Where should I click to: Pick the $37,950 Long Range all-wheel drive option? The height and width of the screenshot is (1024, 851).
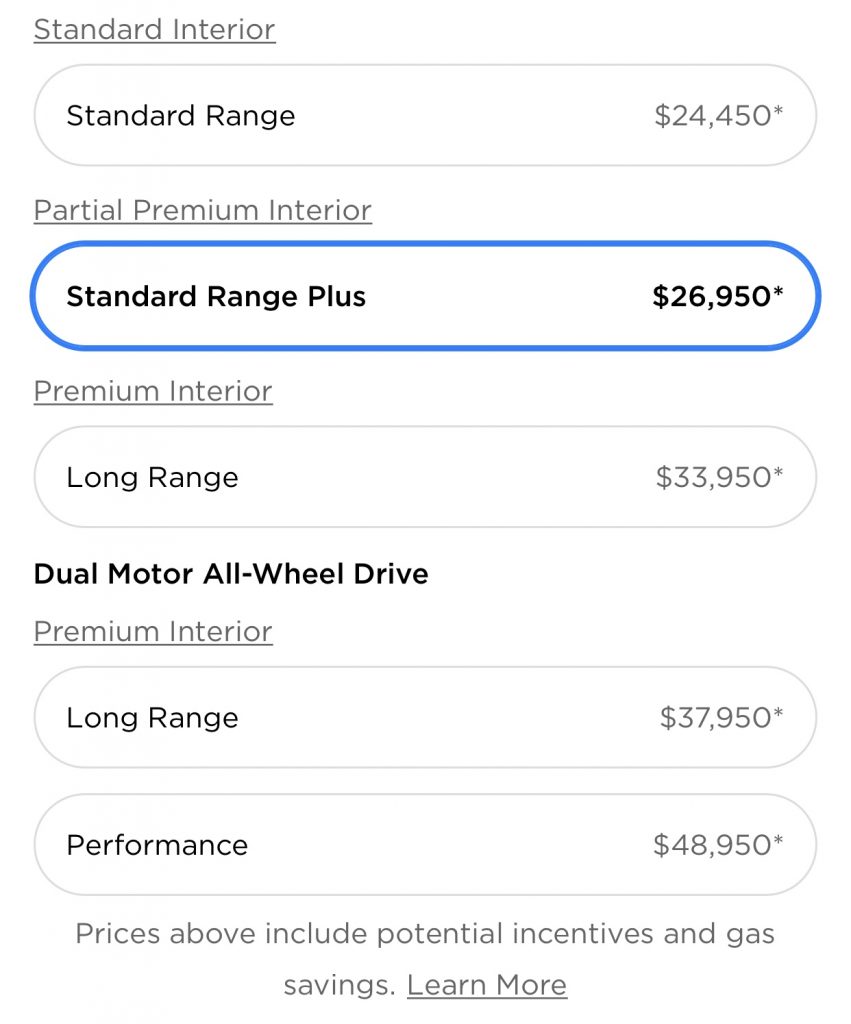click(x=424, y=718)
